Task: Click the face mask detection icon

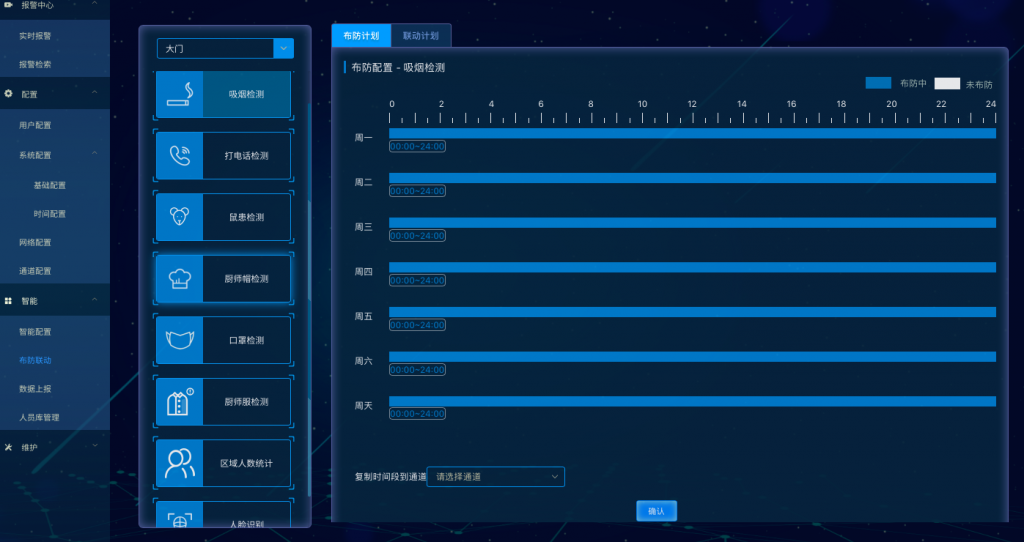Action: point(180,340)
